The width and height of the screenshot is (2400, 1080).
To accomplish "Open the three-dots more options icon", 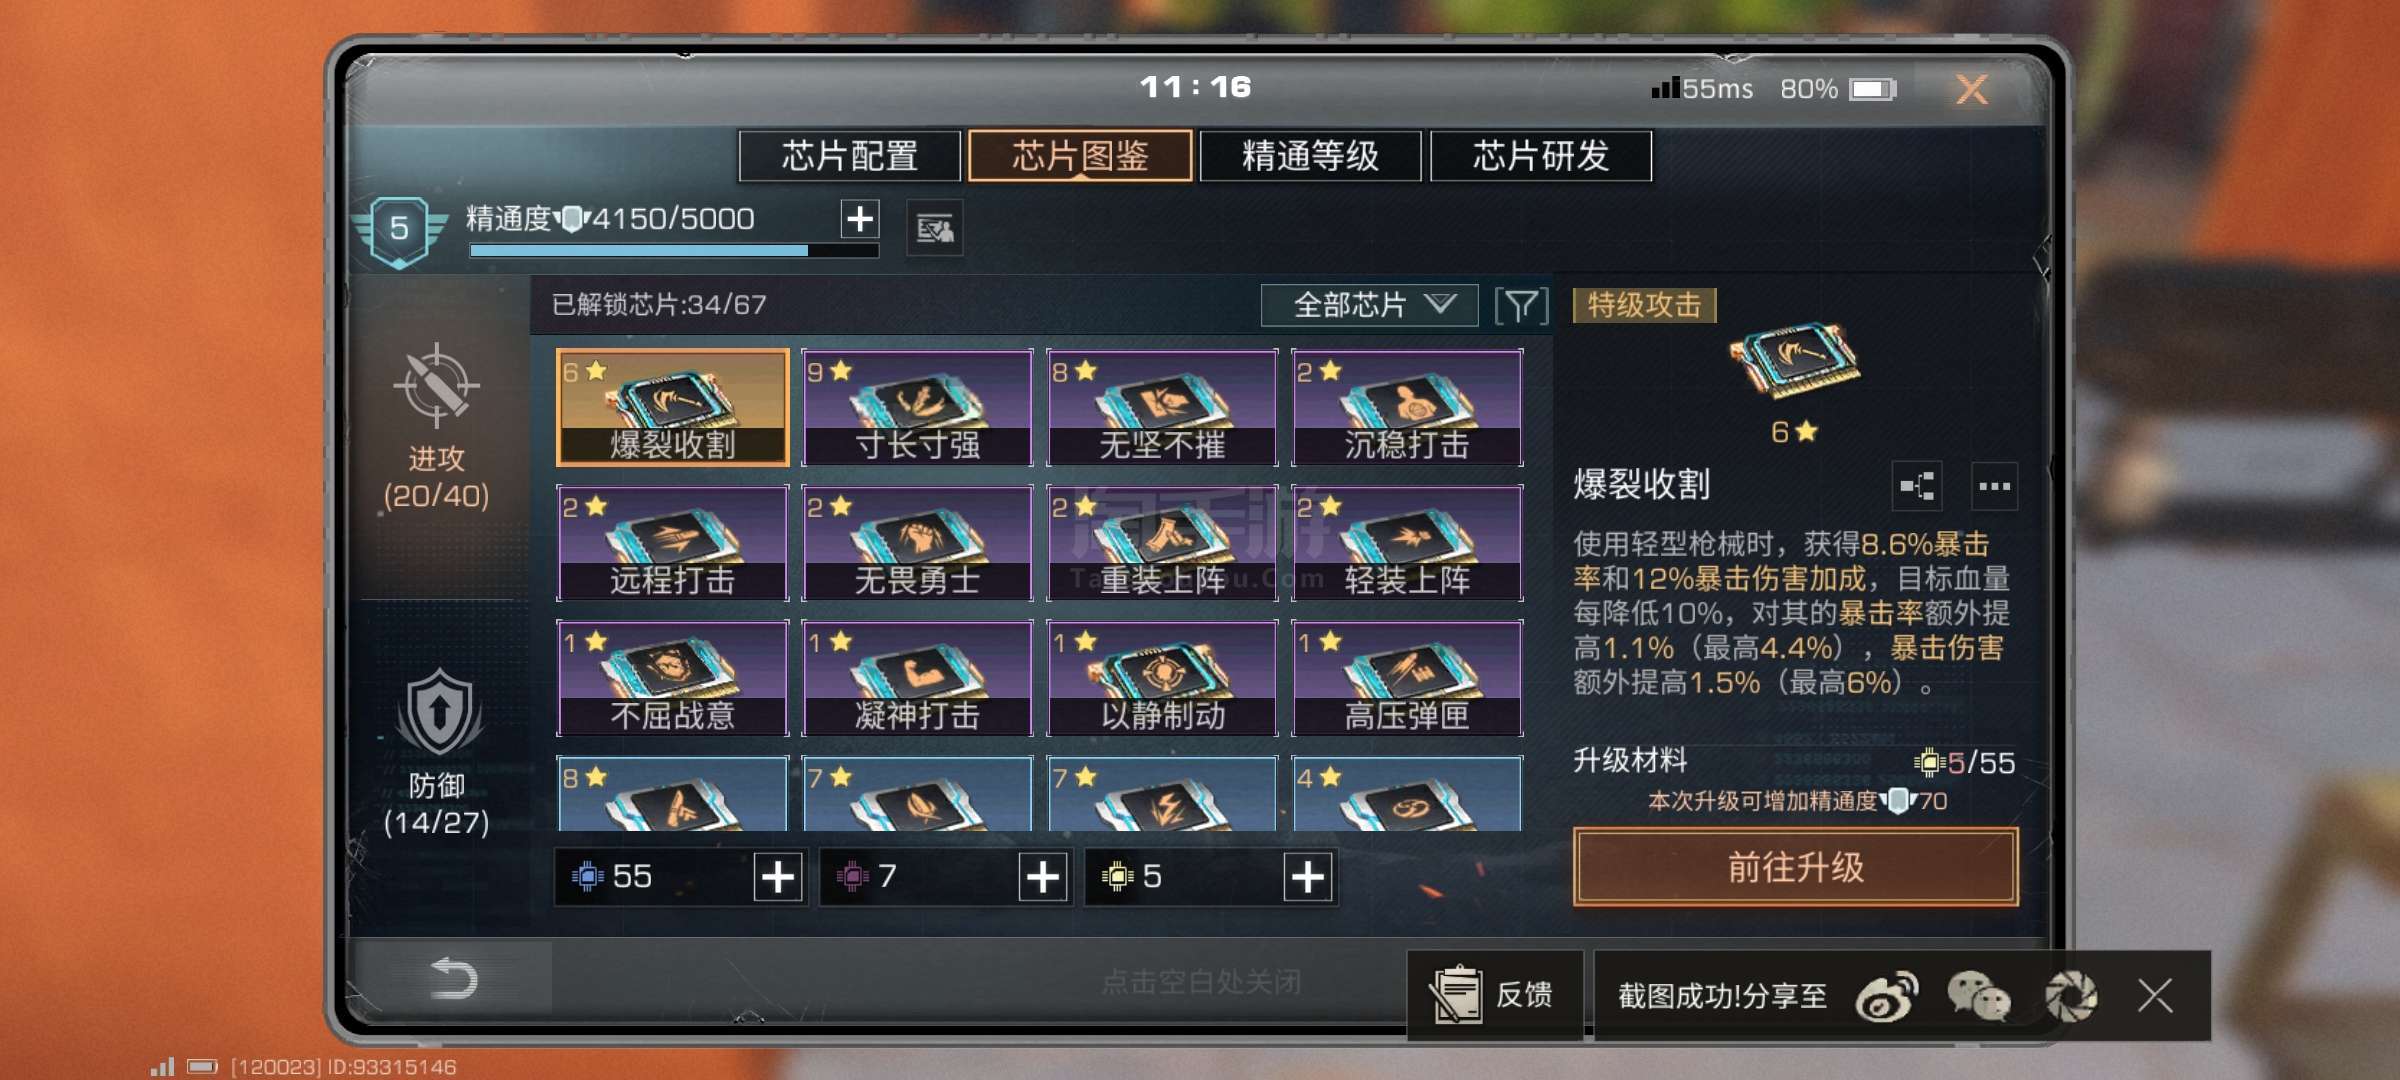I will pos(1994,487).
